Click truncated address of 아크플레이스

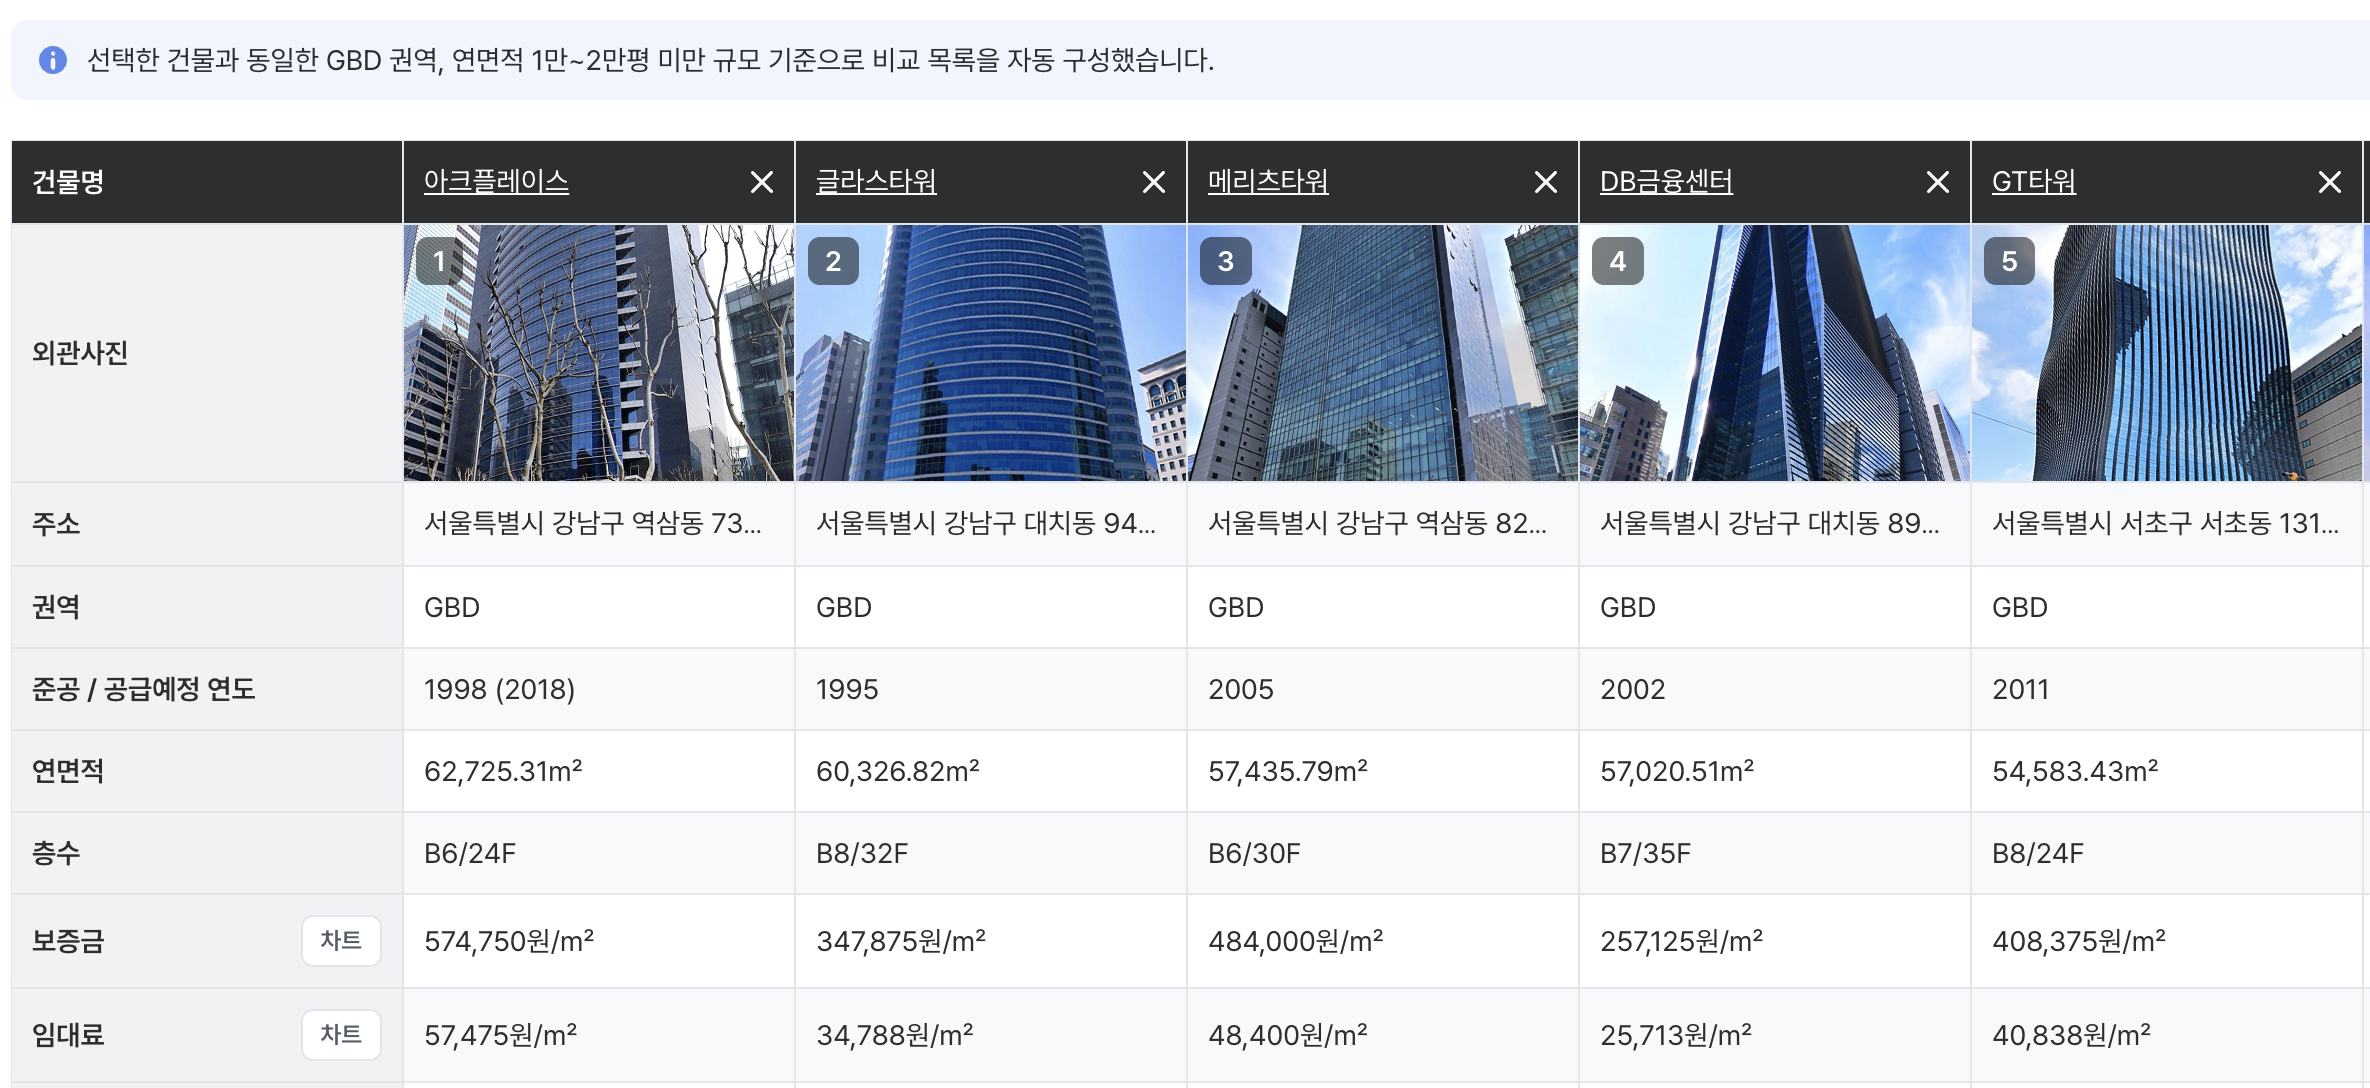tap(592, 523)
